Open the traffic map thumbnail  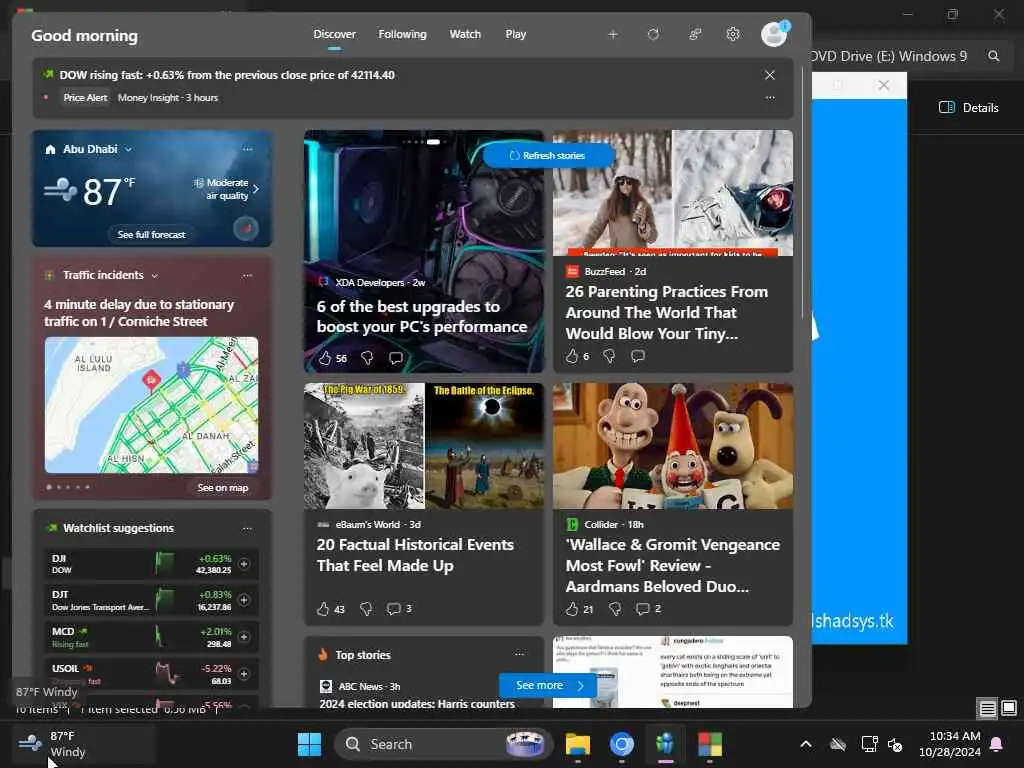[x=152, y=405]
